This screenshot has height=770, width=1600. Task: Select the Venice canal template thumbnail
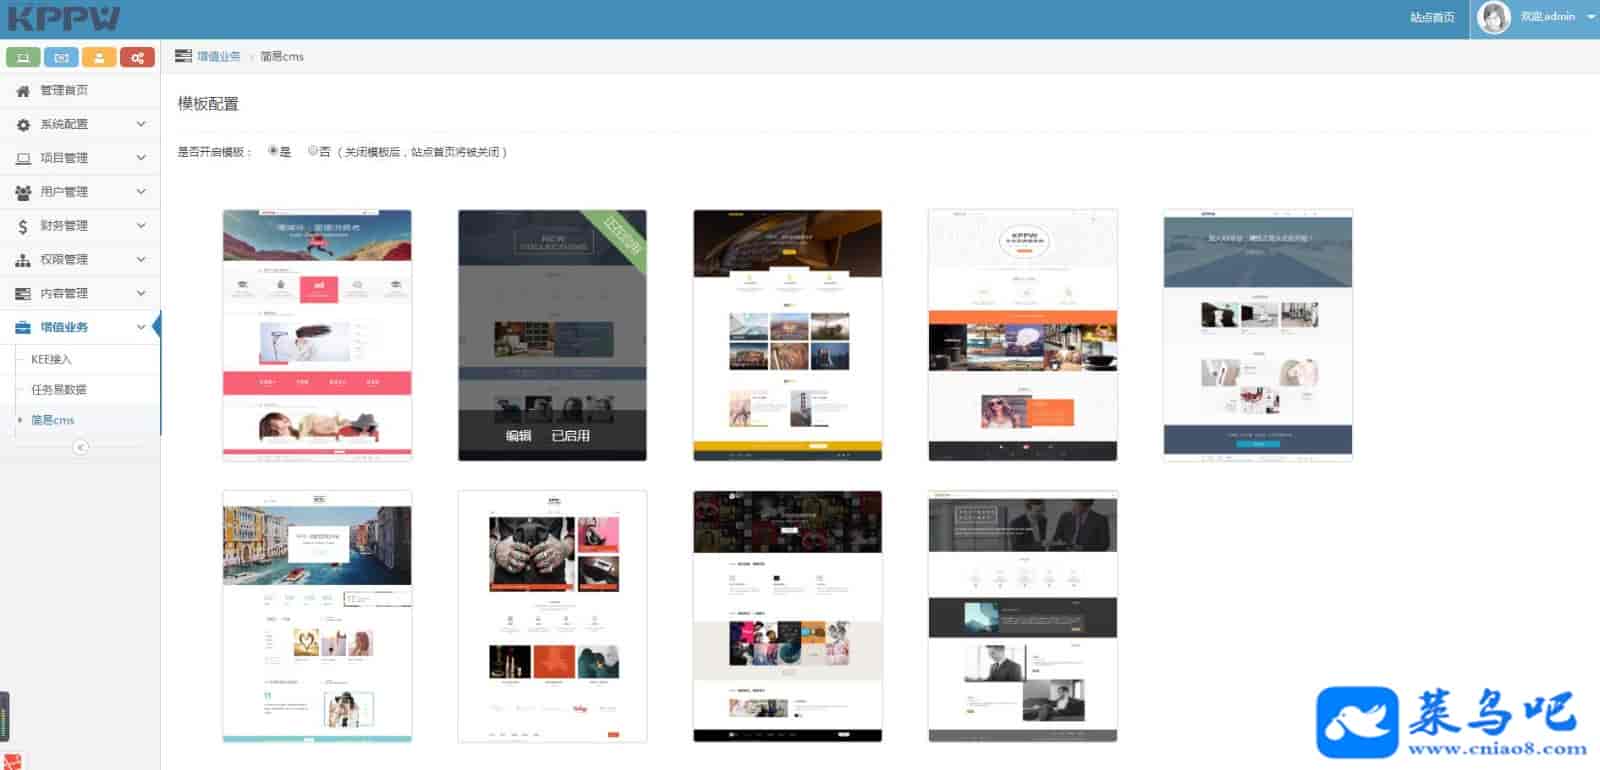click(x=317, y=616)
